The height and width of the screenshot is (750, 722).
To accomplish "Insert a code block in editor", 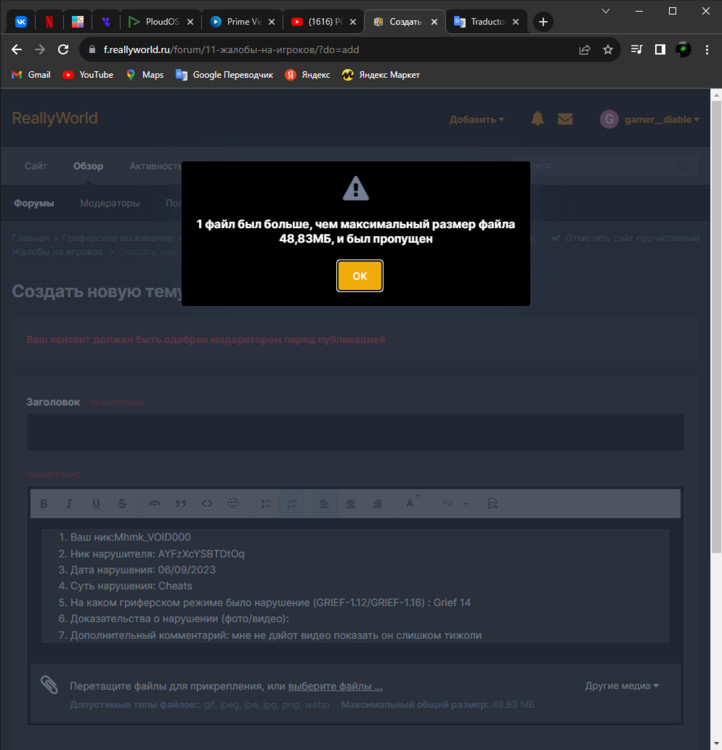I will pos(207,504).
